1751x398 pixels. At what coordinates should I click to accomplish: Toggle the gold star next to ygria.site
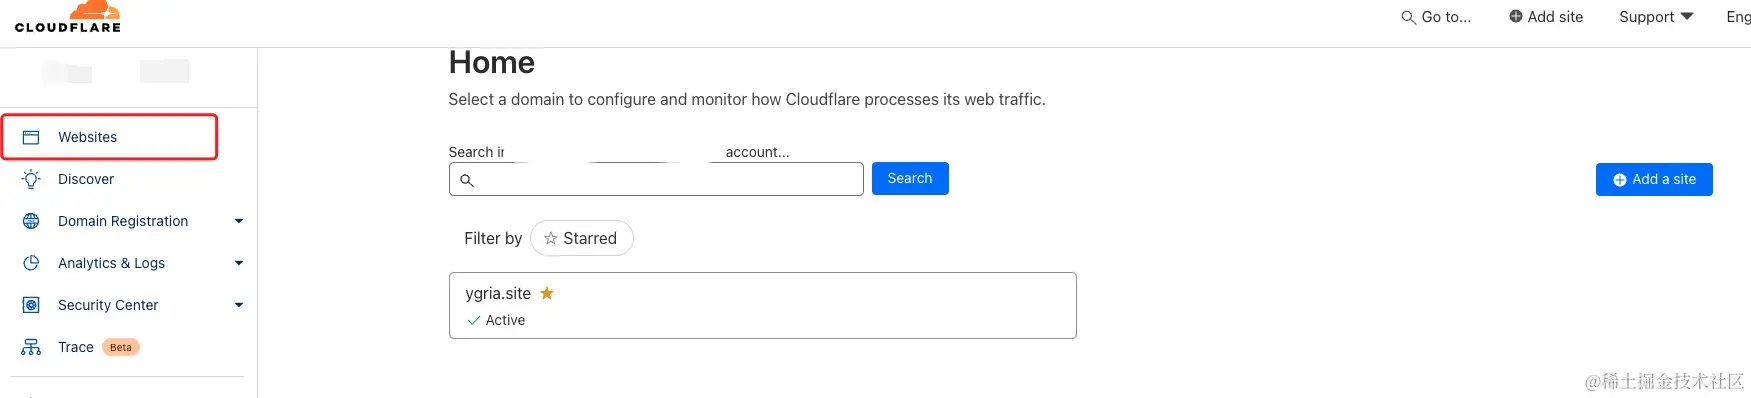coord(547,293)
